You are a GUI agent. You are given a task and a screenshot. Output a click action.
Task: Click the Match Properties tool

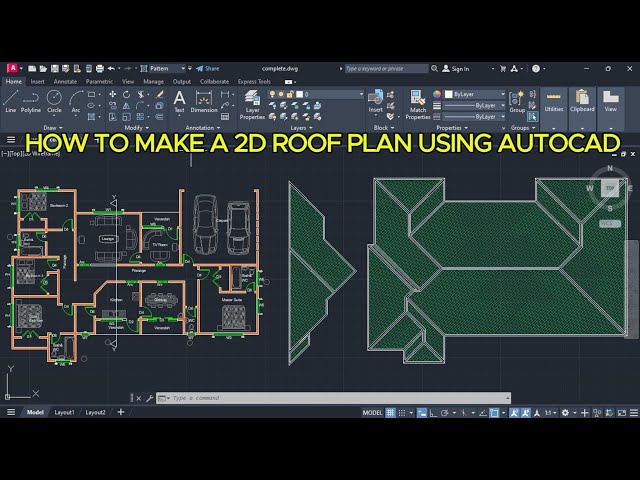pos(418,105)
